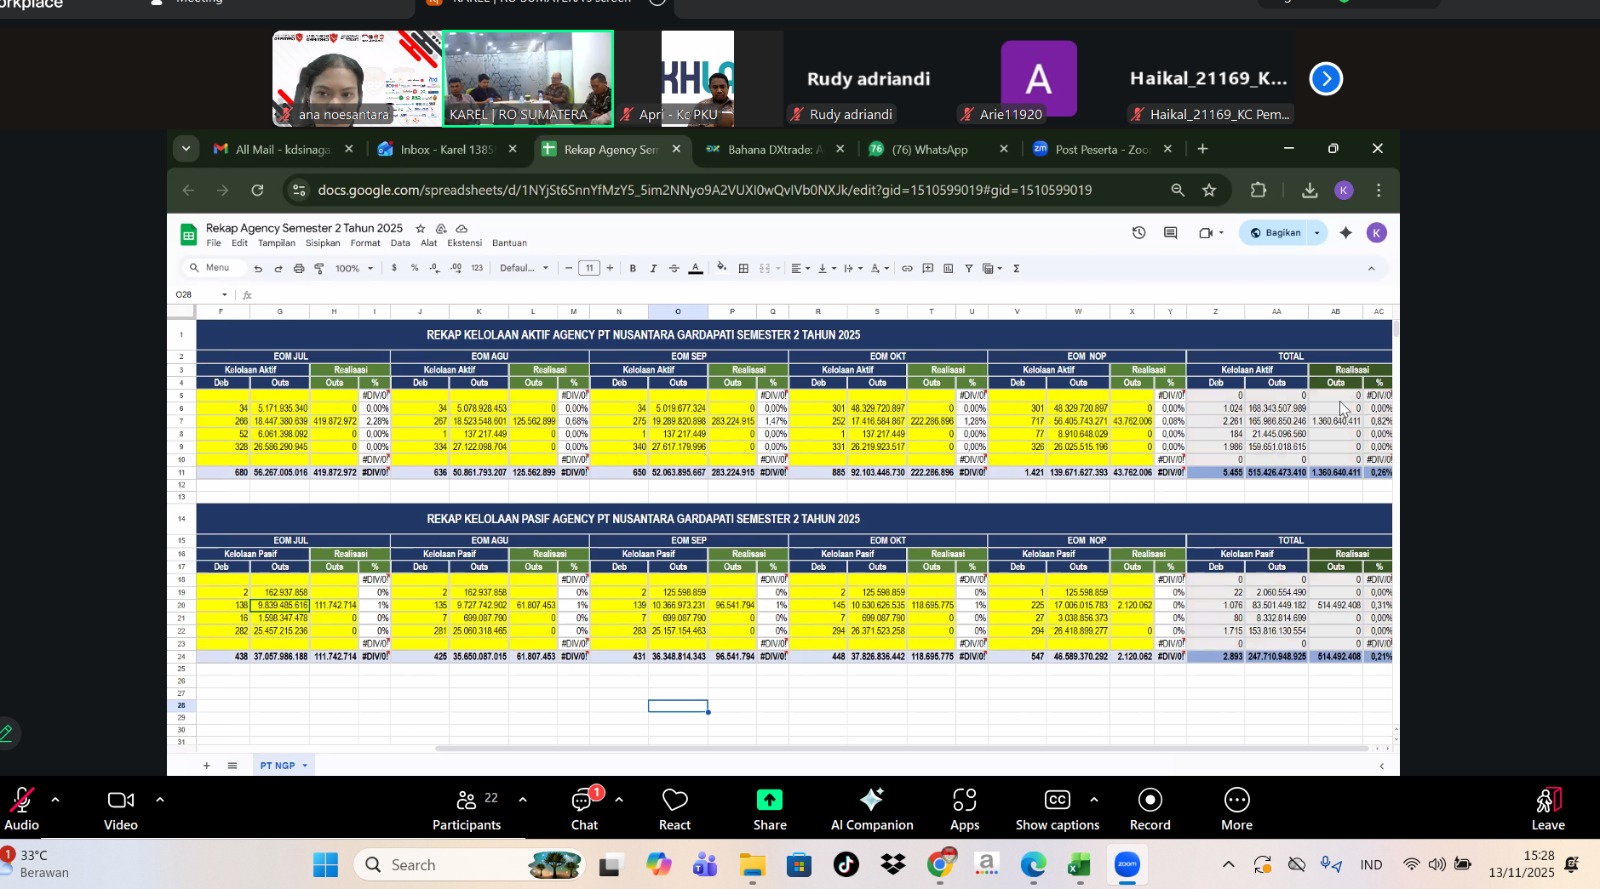Click the Bagikan share button
Viewport: 1600px width, 889px height.
click(x=1276, y=233)
